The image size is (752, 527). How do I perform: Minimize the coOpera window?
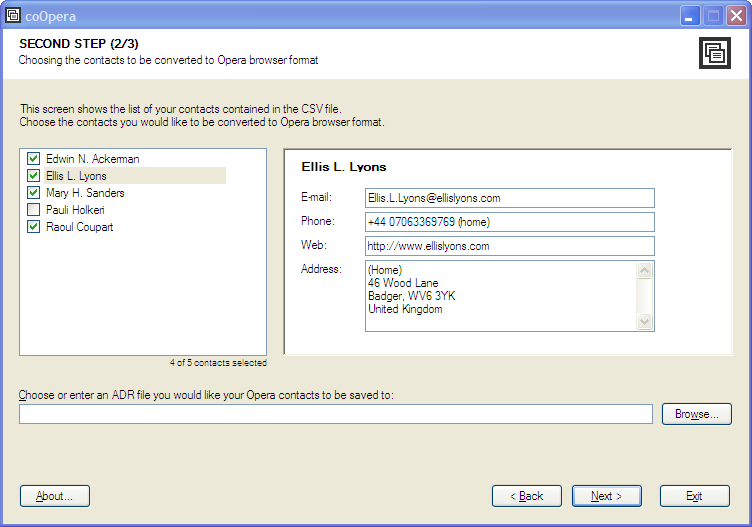690,16
